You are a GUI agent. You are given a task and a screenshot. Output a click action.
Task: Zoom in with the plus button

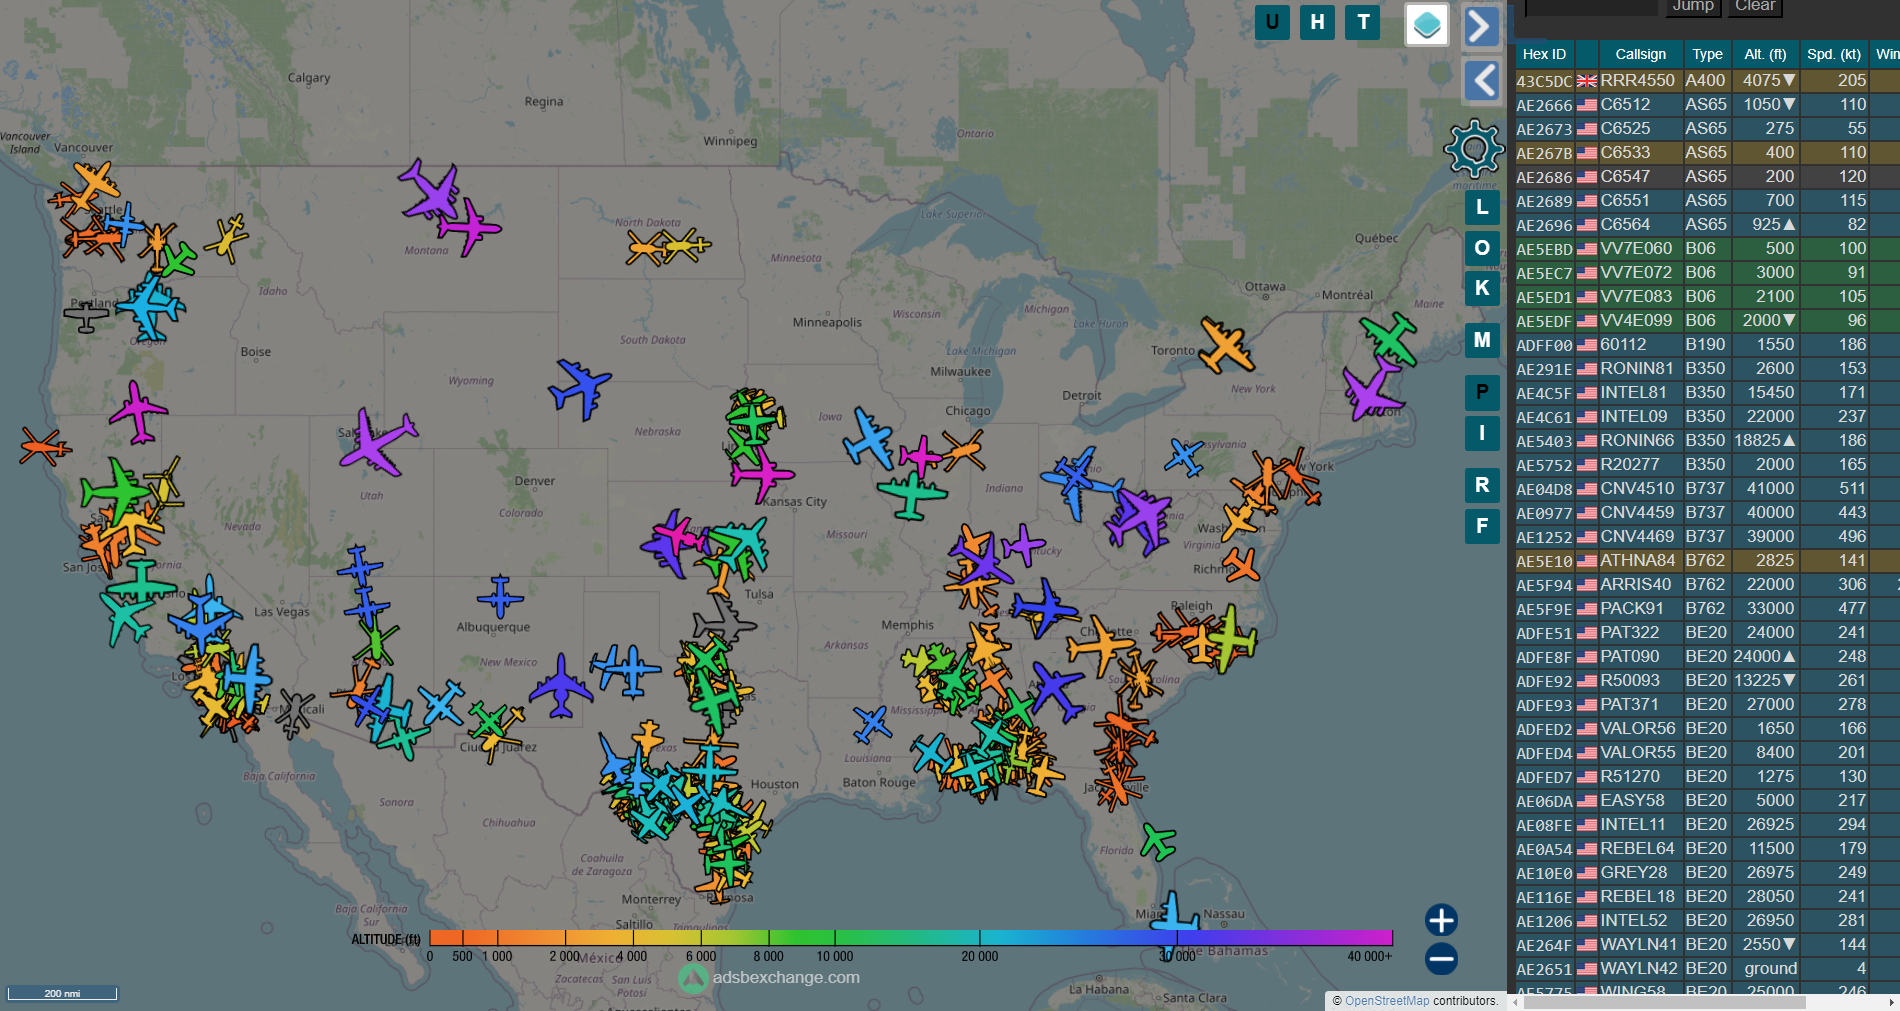[1441, 920]
